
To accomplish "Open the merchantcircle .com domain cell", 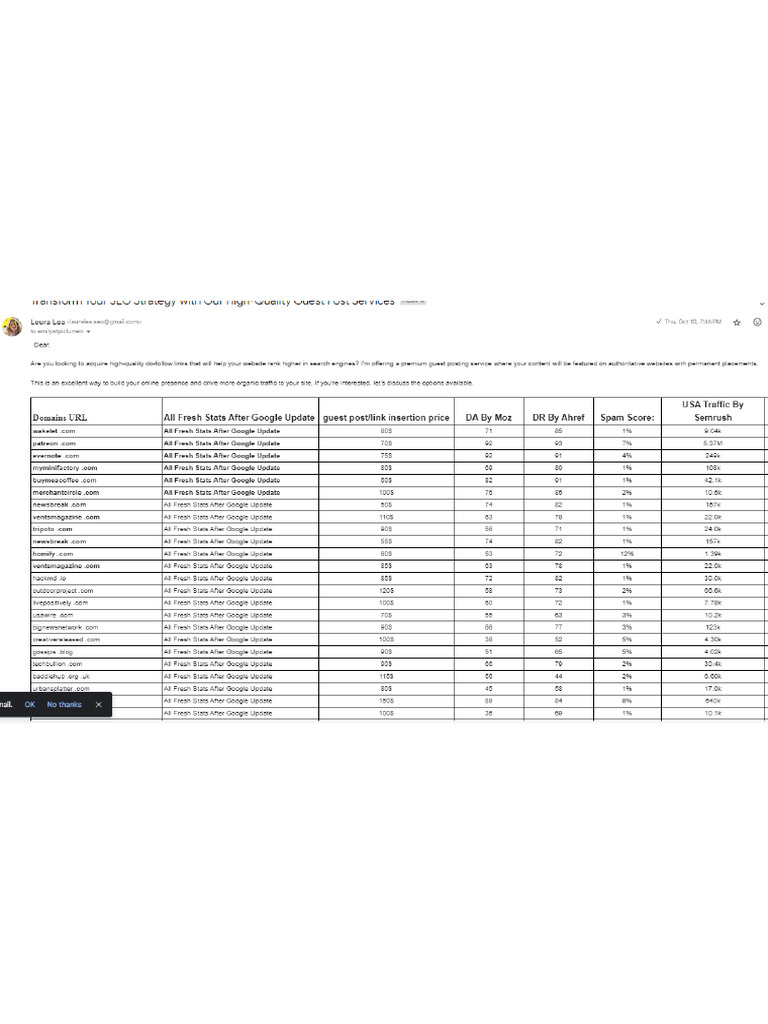I will pyautogui.click(x=97, y=492).
